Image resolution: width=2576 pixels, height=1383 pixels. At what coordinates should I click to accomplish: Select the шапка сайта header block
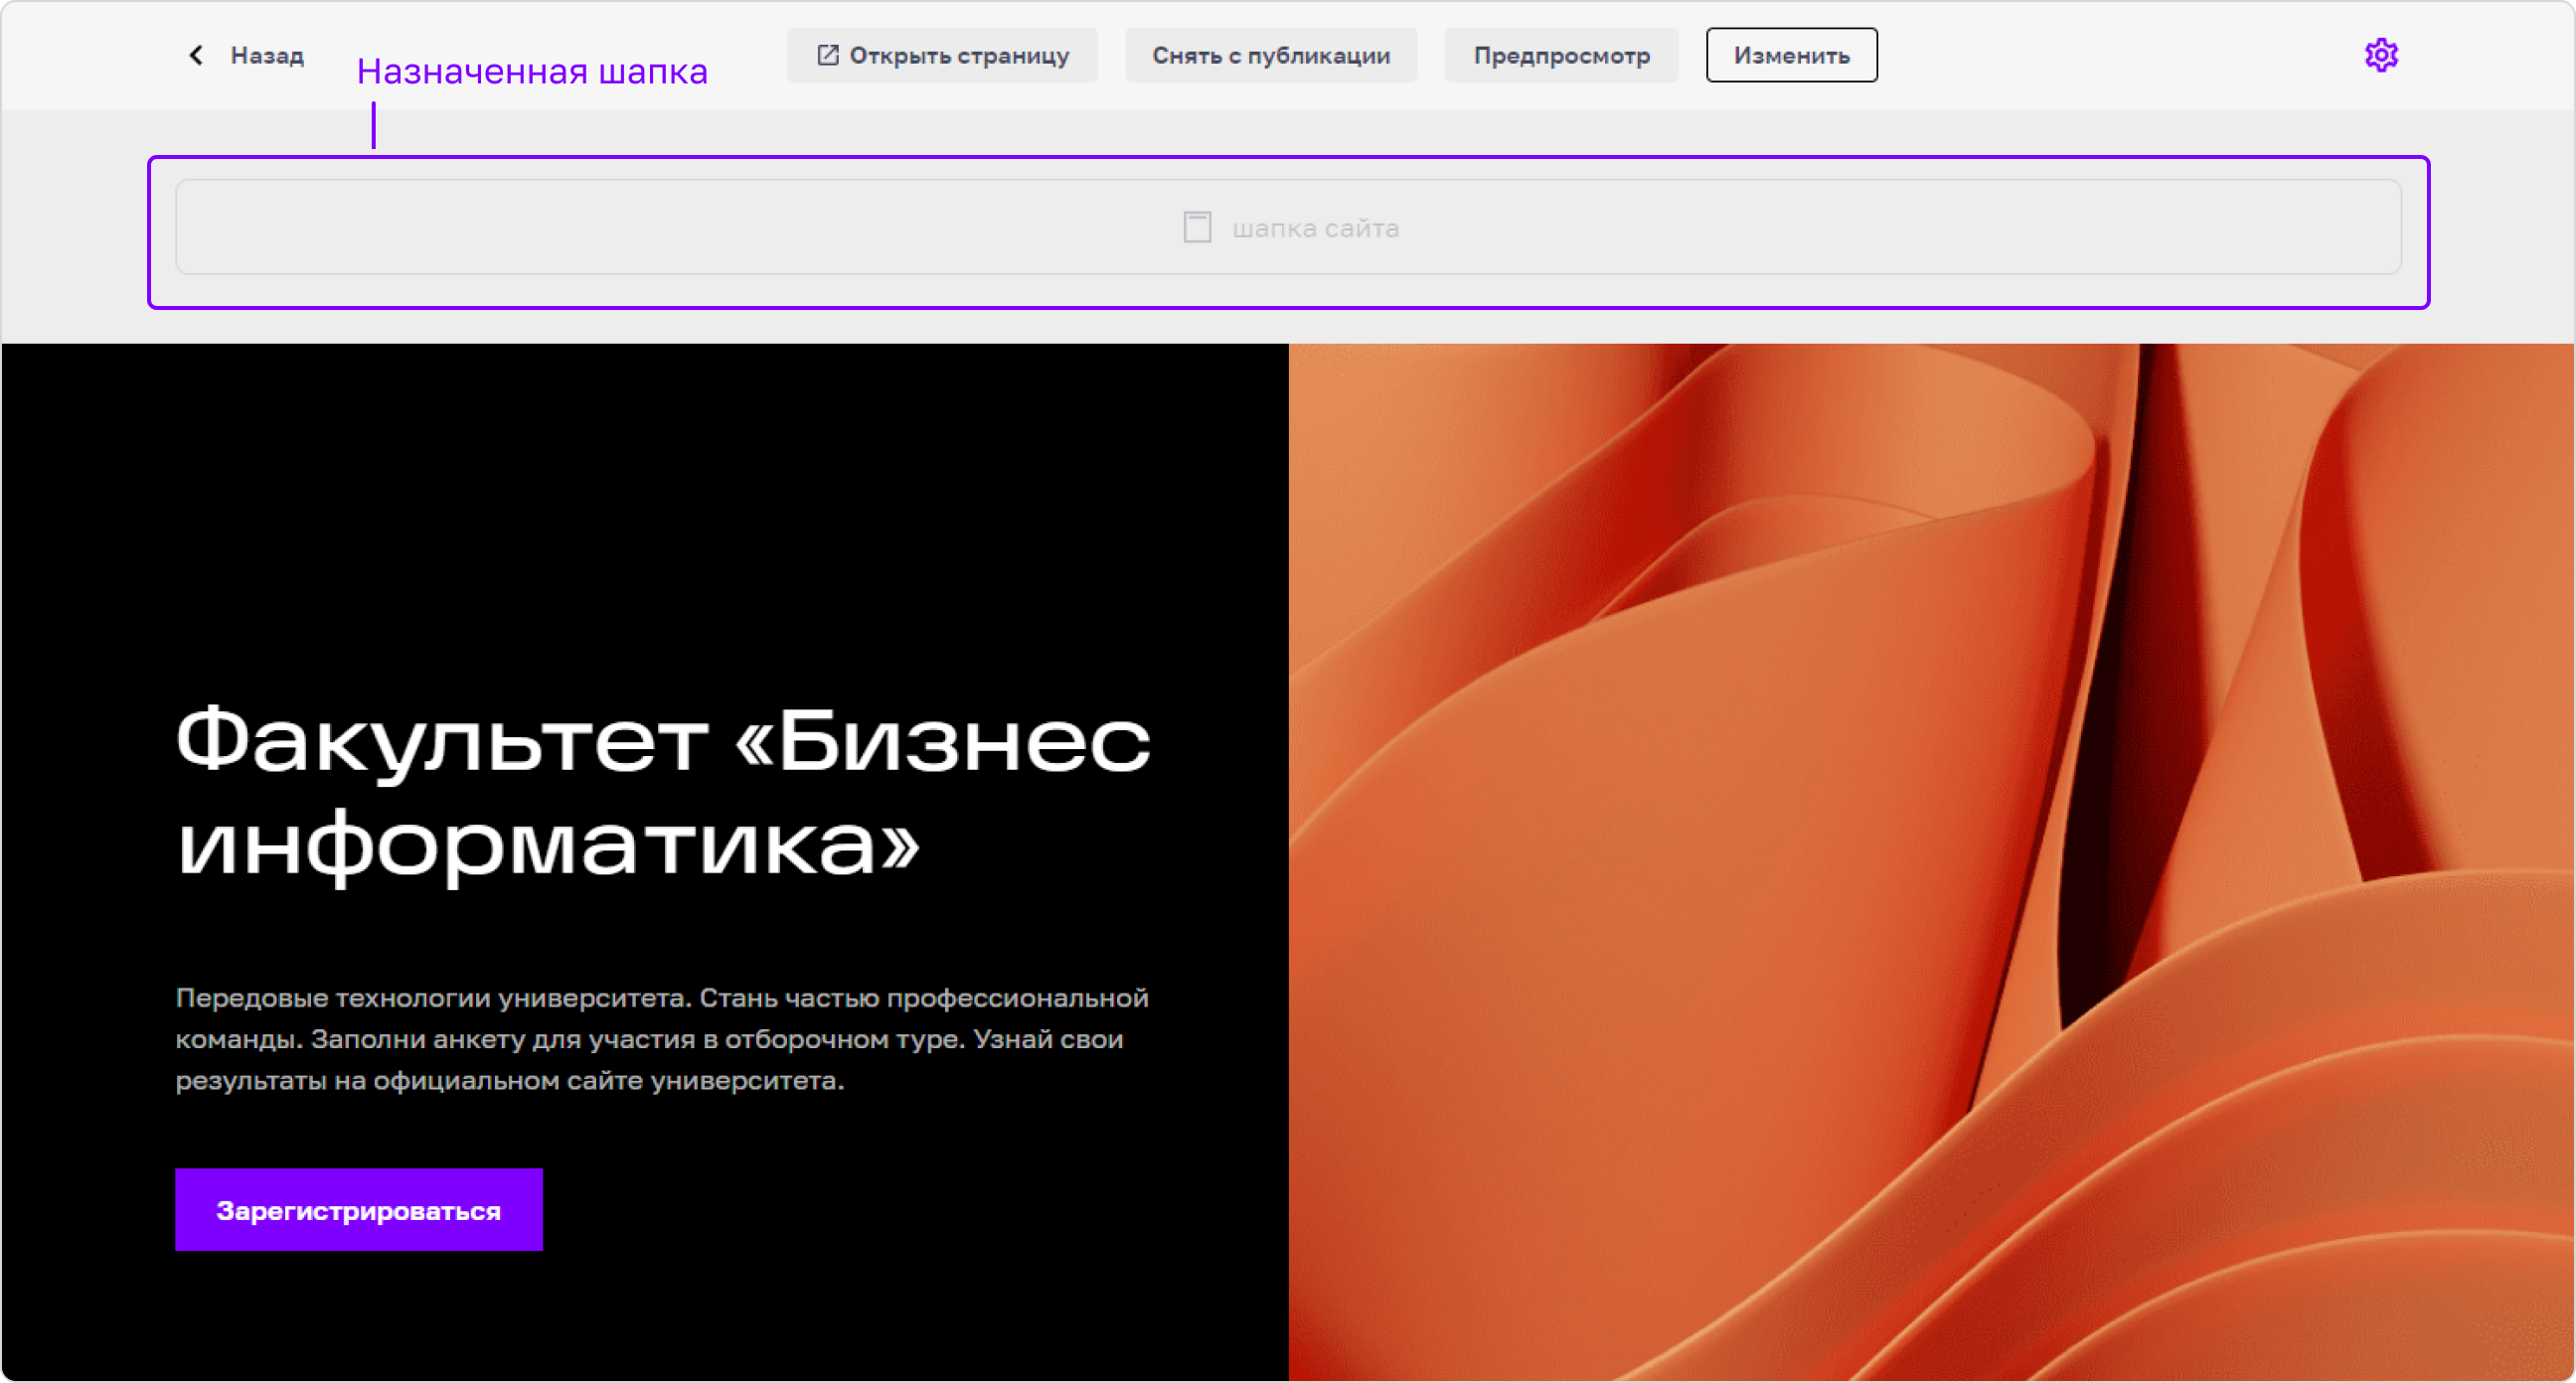pyautogui.click(x=1288, y=227)
